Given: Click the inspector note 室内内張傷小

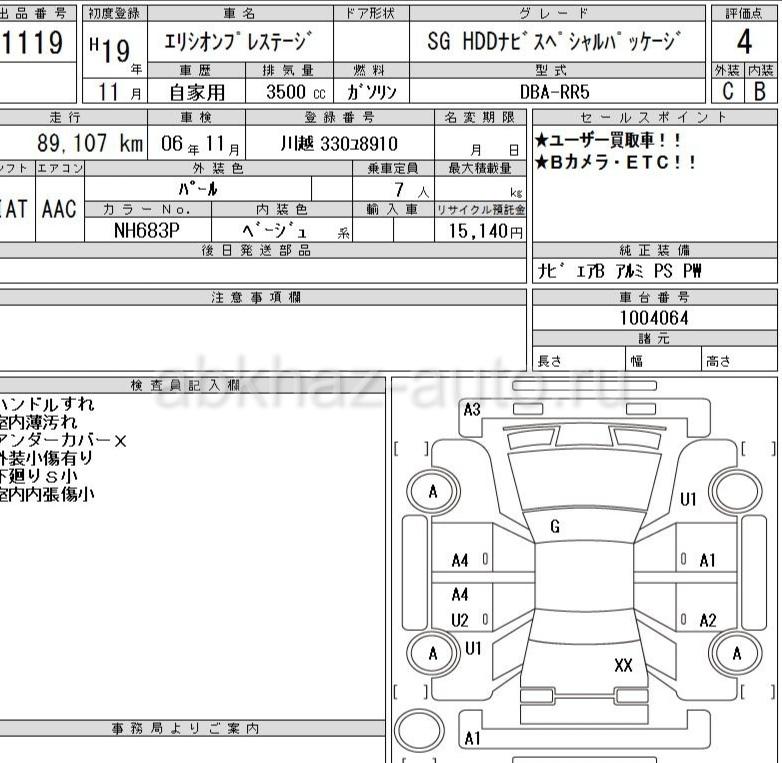Looking at the screenshot, I should point(47,494).
